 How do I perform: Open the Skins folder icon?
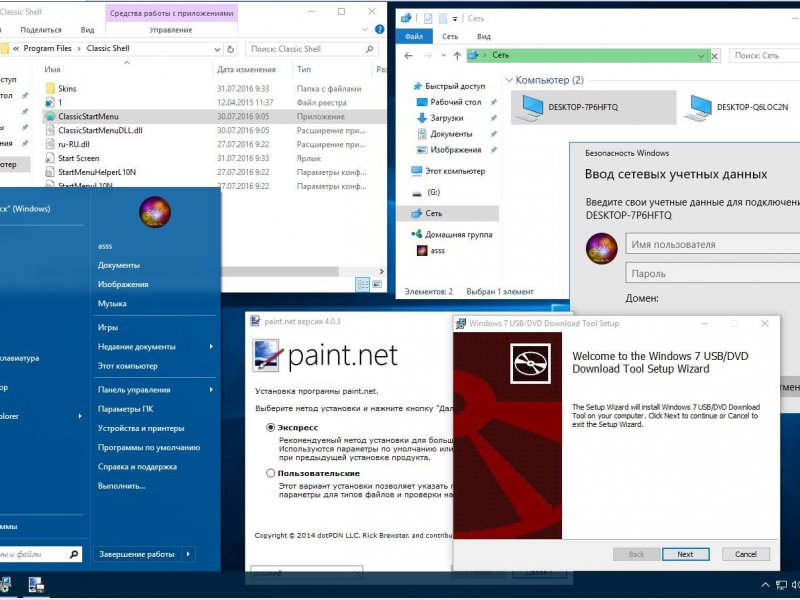coord(50,88)
